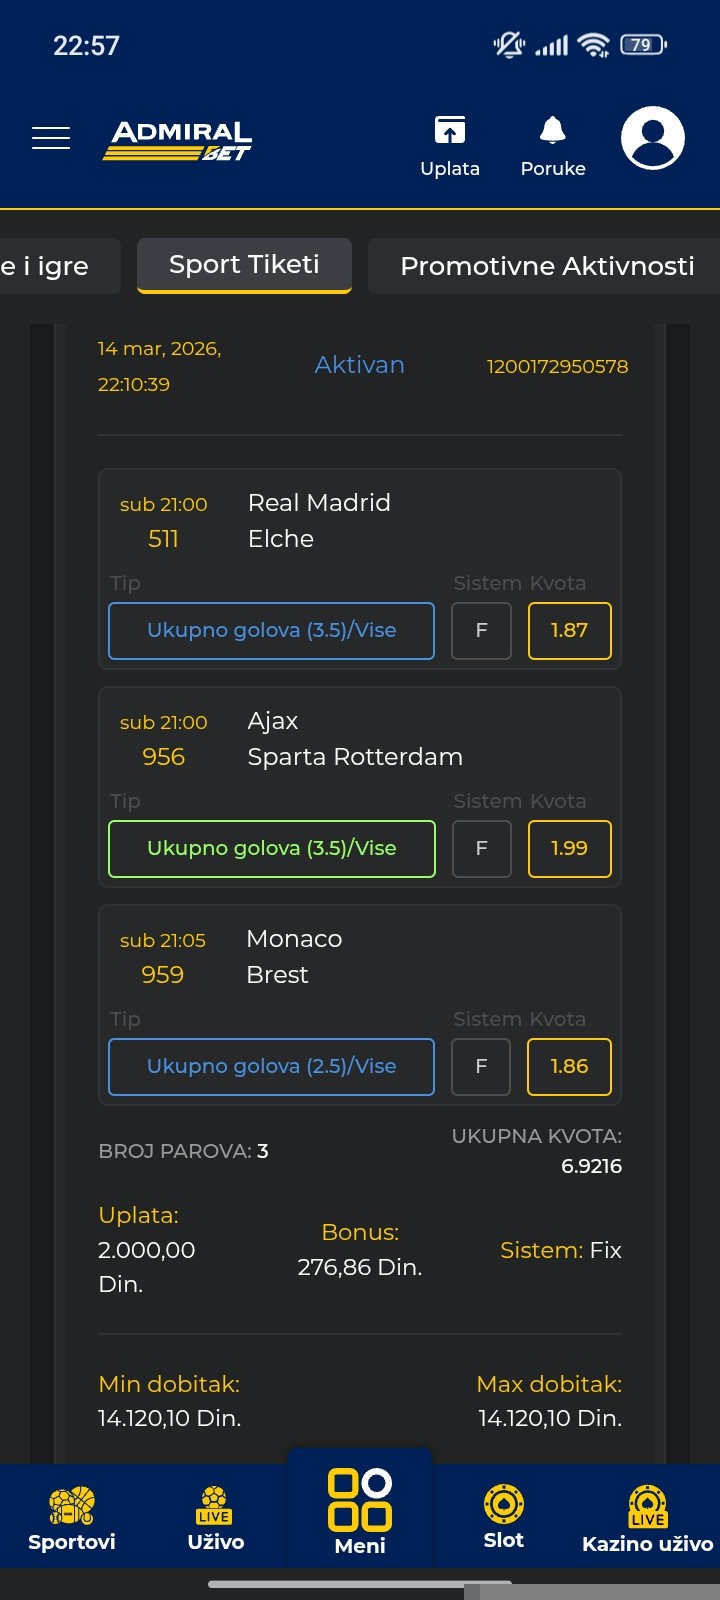720x1600 pixels.
Task: Select Ajax Ukupno golova (3.5)/Vise tip
Action: coord(271,849)
